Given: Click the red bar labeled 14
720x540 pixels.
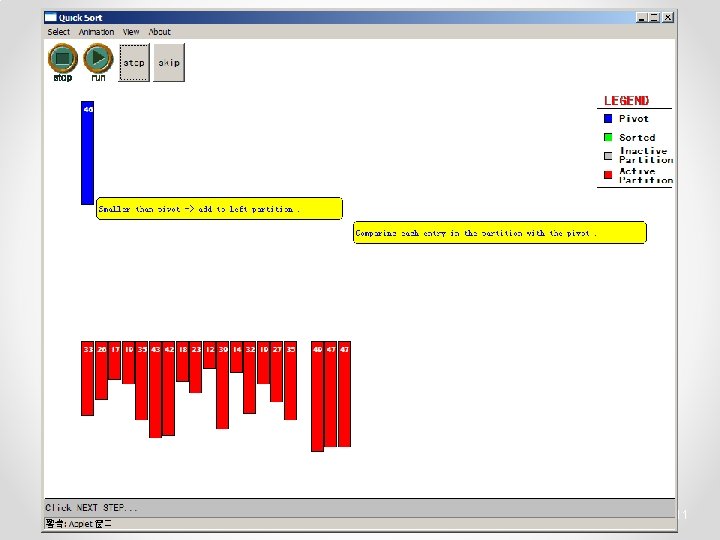Looking at the screenshot, I should coord(236,357).
